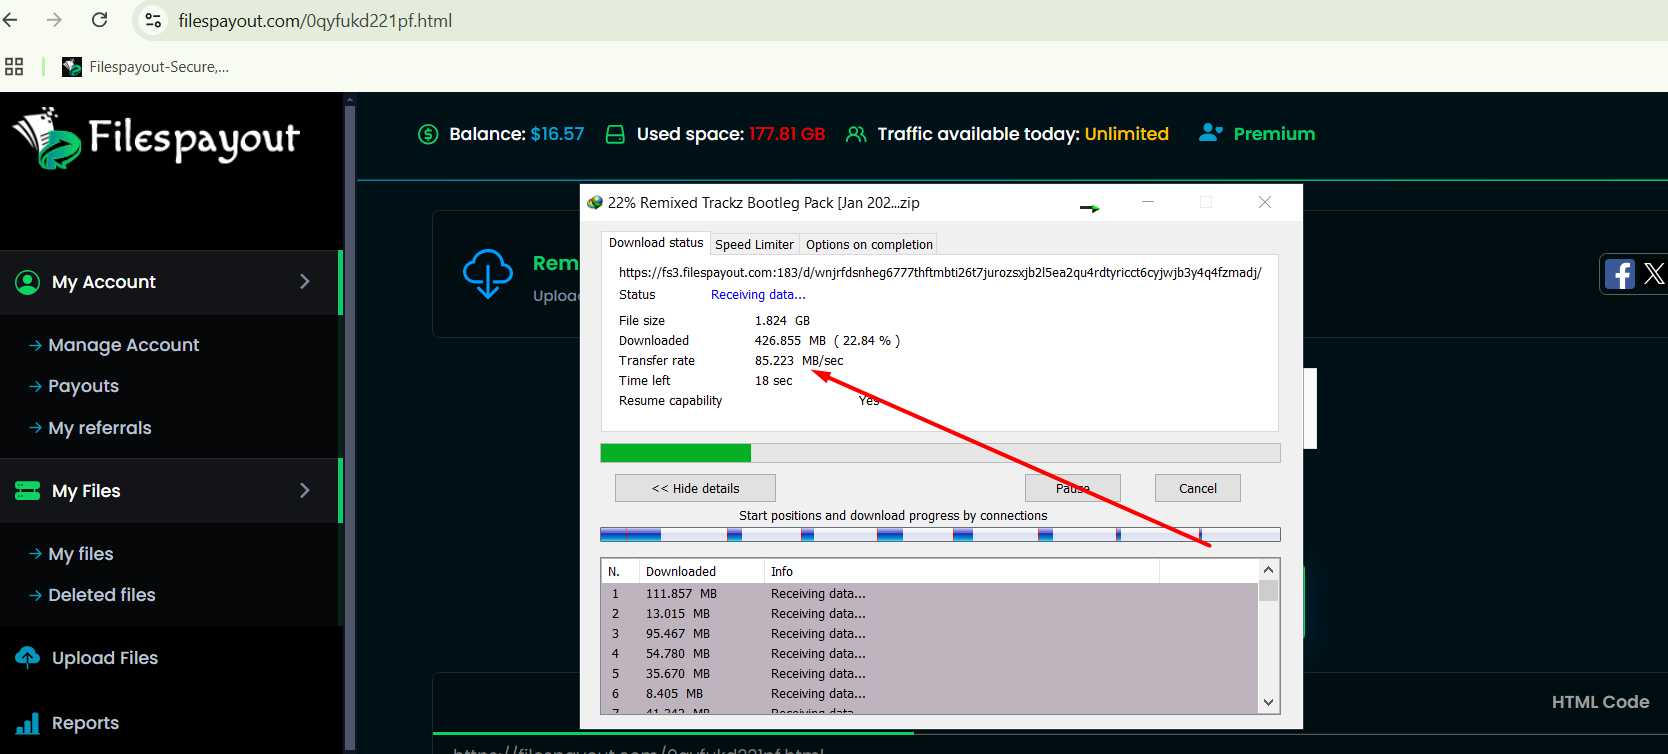Viewport: 1668px width, 754px height.
Task: Click the Receiving data... status text
Action: 758,295
